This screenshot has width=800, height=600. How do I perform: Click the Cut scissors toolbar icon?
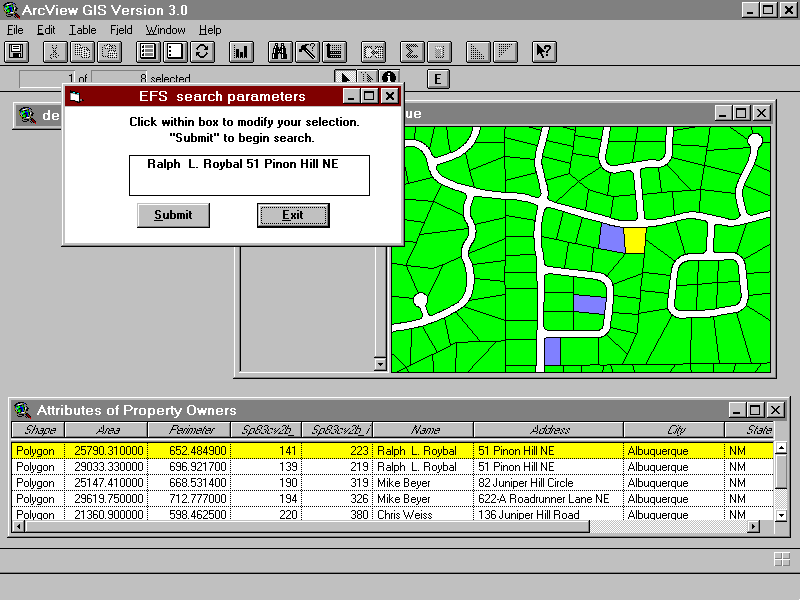coord(55,52)
